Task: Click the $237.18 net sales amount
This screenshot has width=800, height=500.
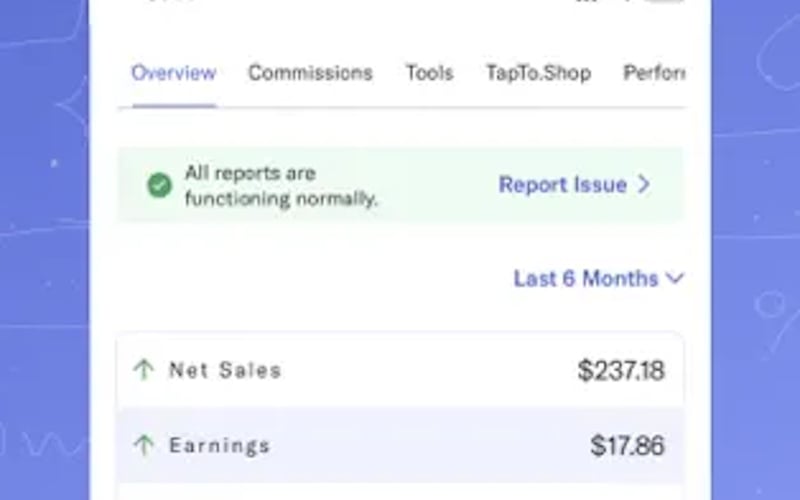Action: 620,371
